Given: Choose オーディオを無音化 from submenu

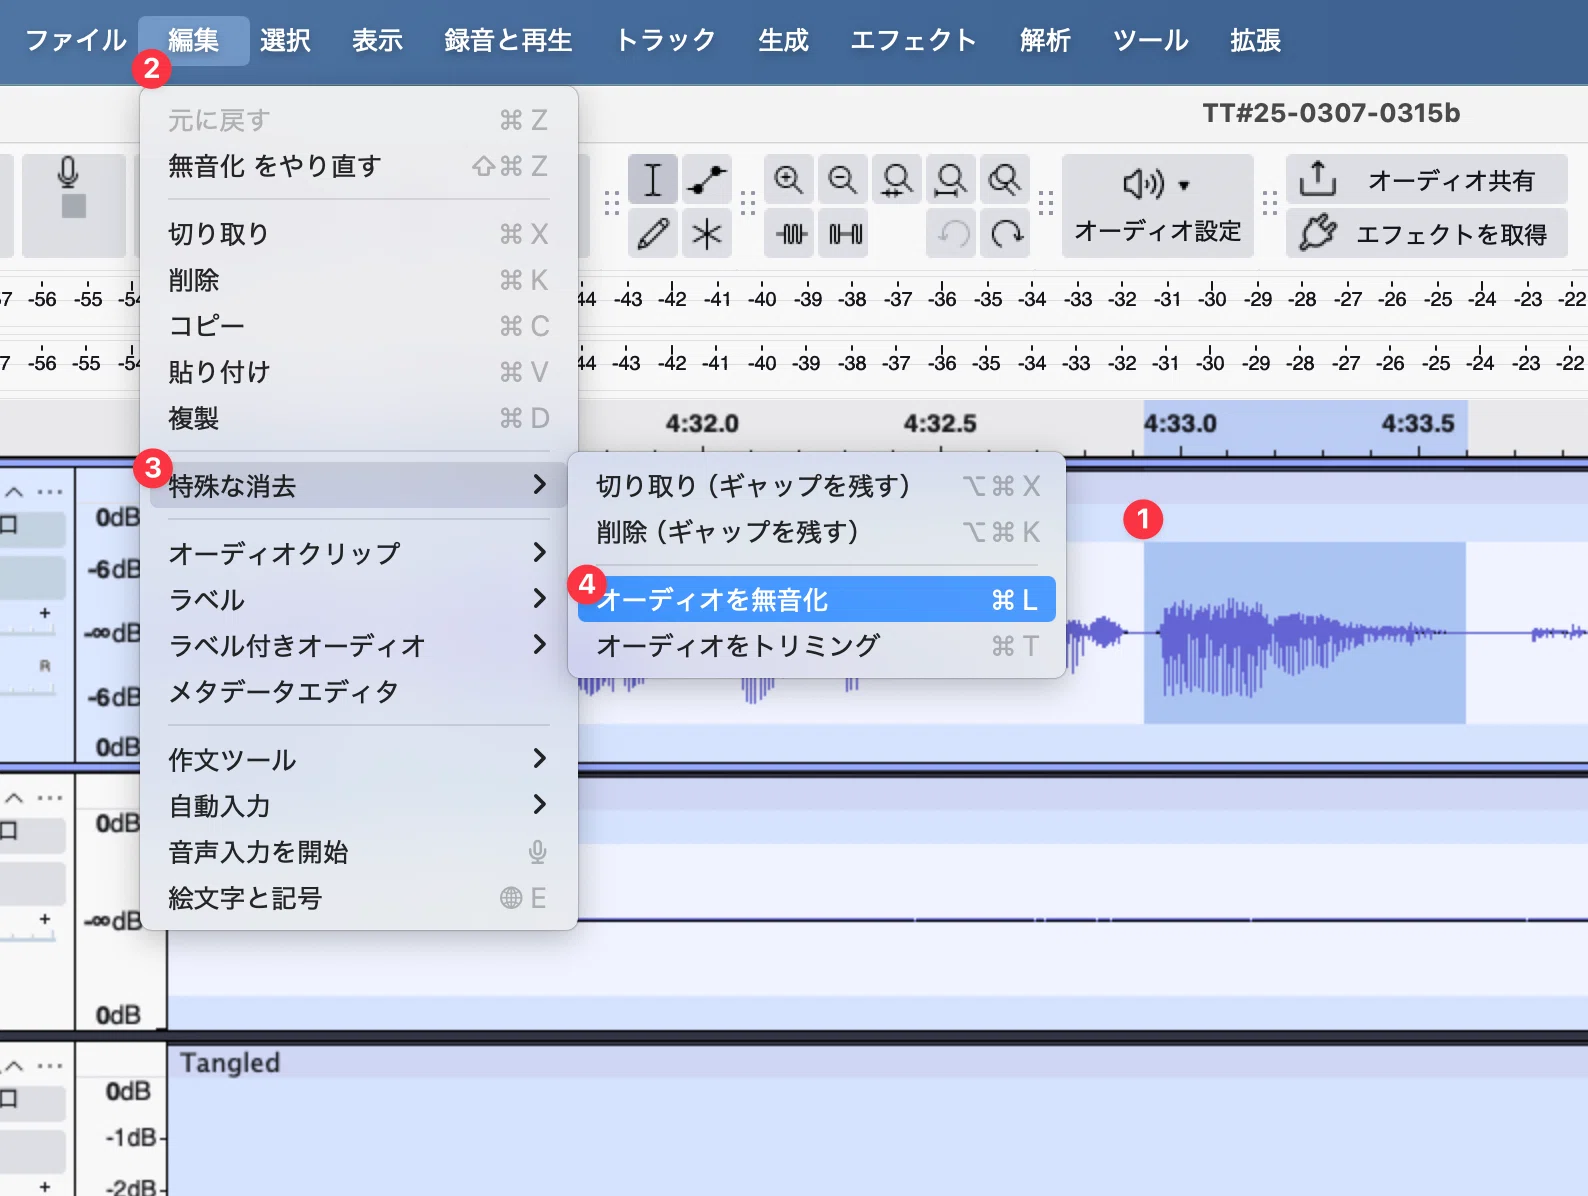Looking at the screenshot, I should pyautogui.click(x=816, y=599).
